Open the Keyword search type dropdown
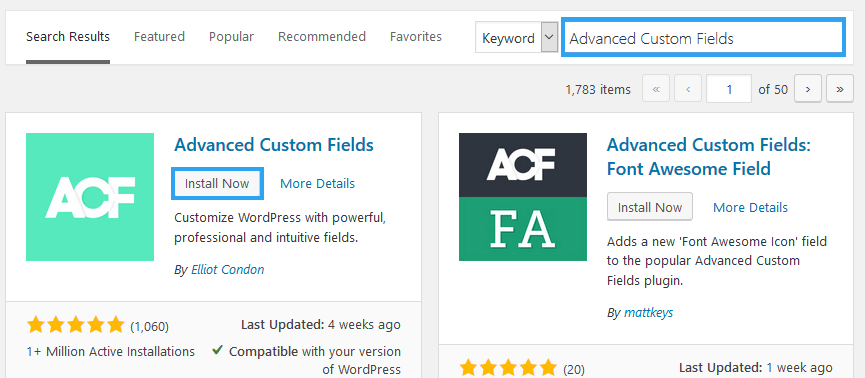Screen dimensions: 865x378 (516, 38)
